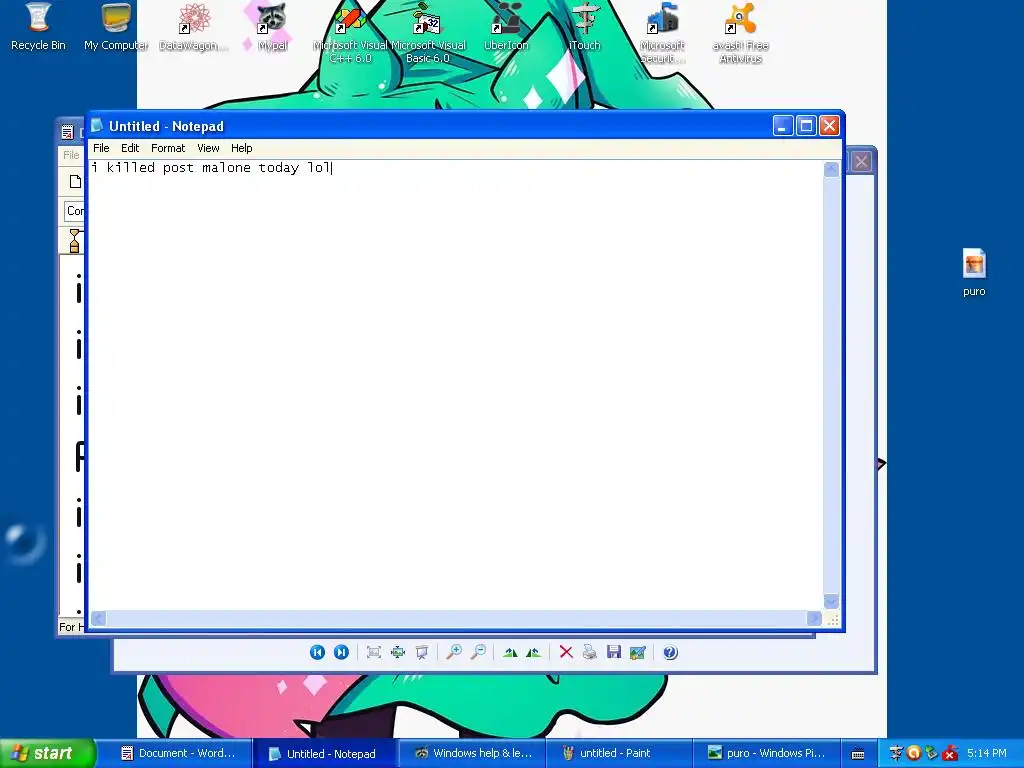
Task: Switch to untitled - Paint taskbar button
Action: click(618, 753)
